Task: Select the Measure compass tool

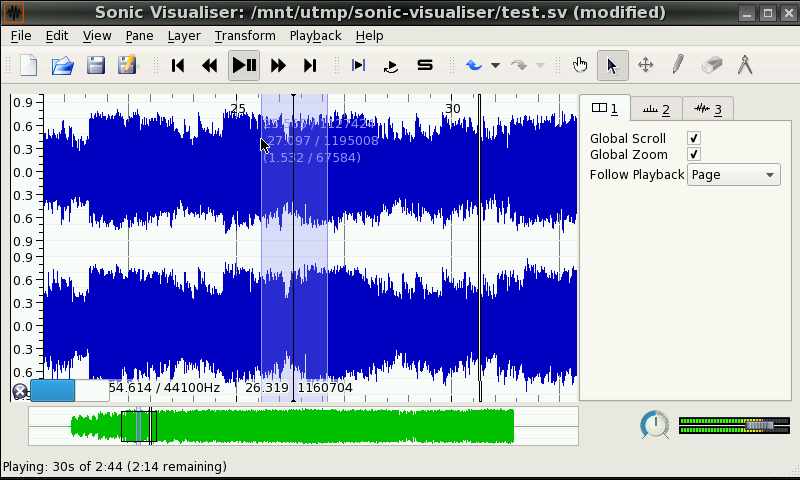Action: [x=745, y=65]
